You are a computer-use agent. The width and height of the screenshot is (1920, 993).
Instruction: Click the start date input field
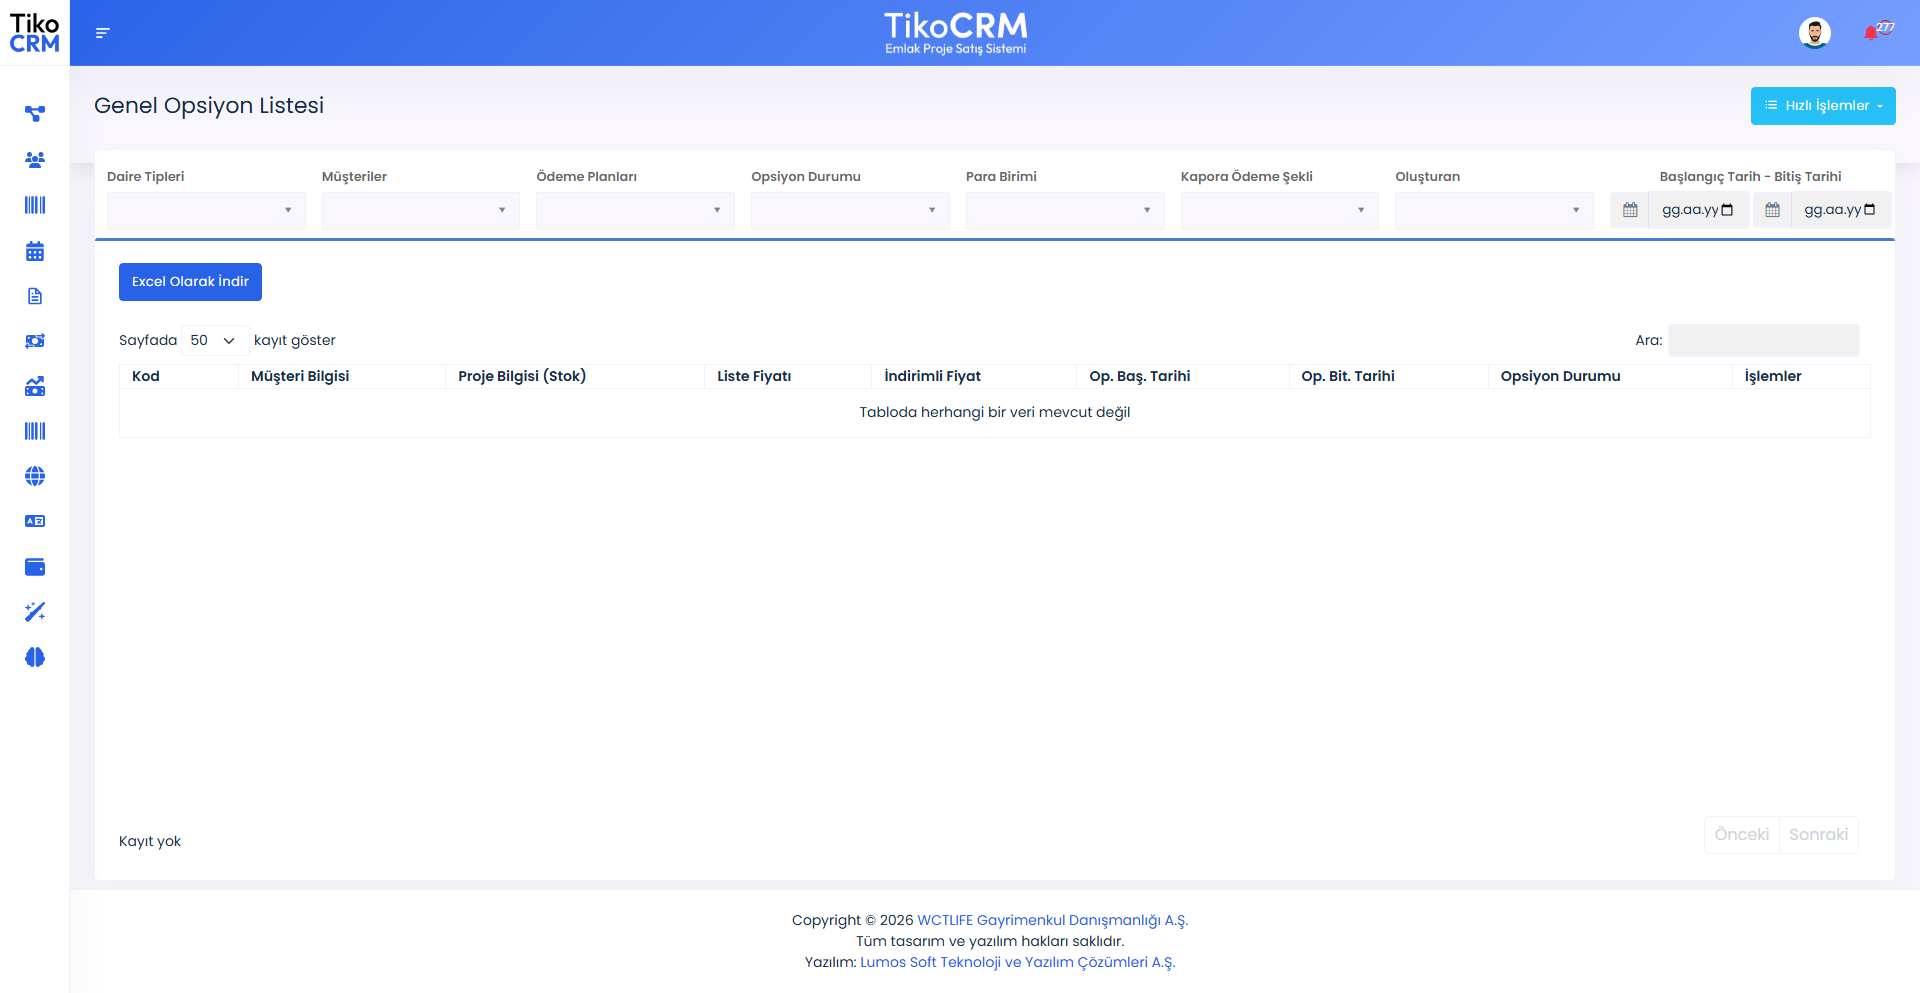(1696, 210)
